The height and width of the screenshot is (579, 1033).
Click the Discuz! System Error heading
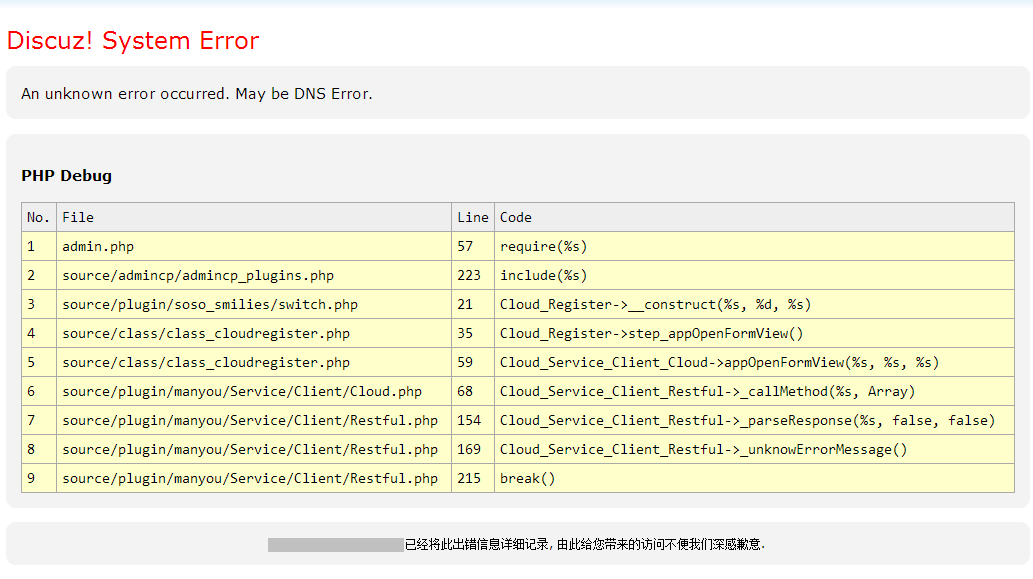coord(132,41)
